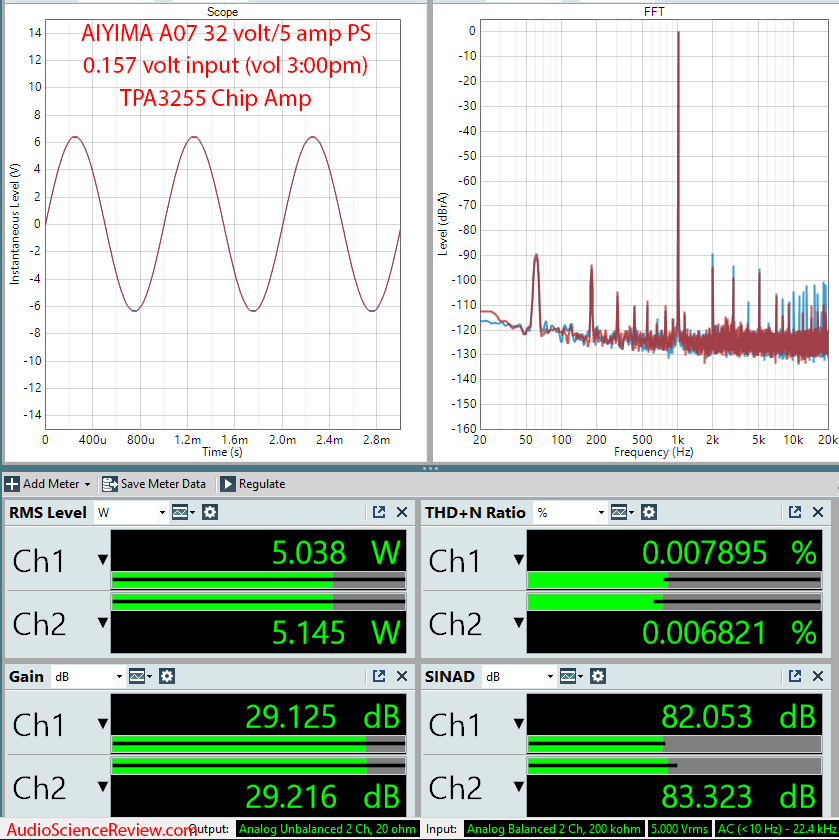Expand the Ch1 arrow in Gain meter
839x840 pixels.
[x=103, y=724]
